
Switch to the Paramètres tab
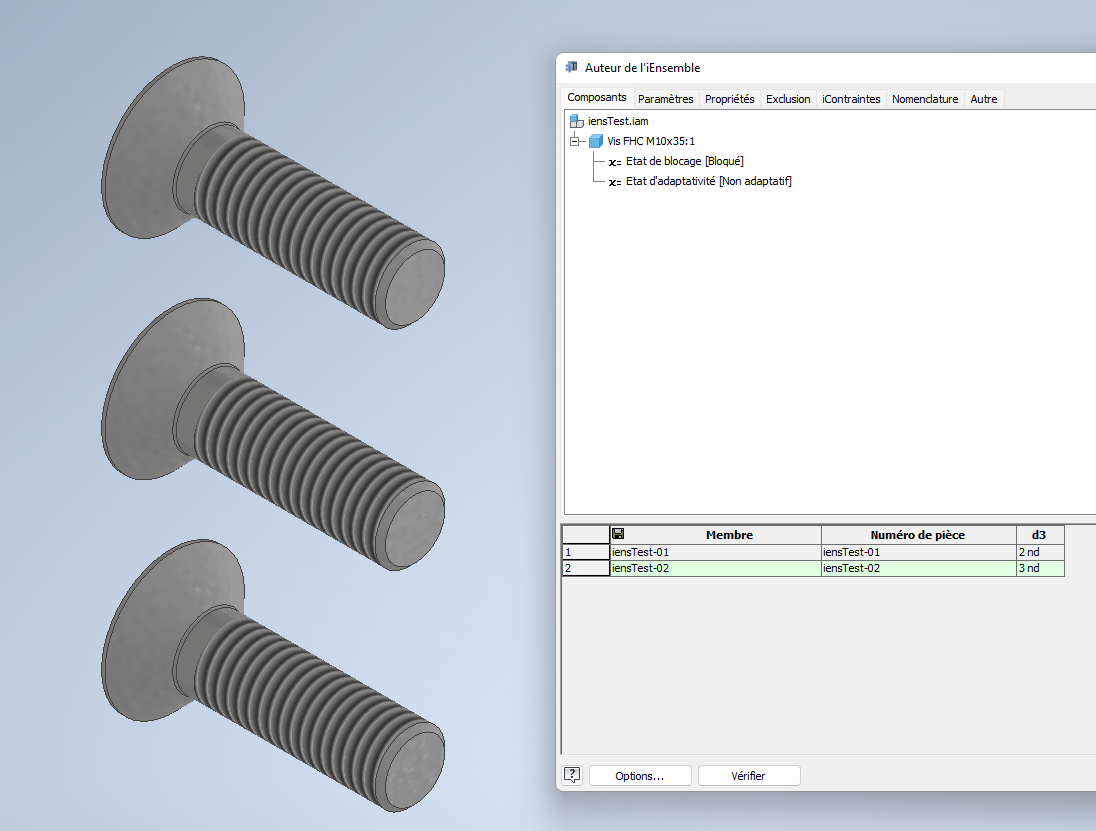point(665,98)
